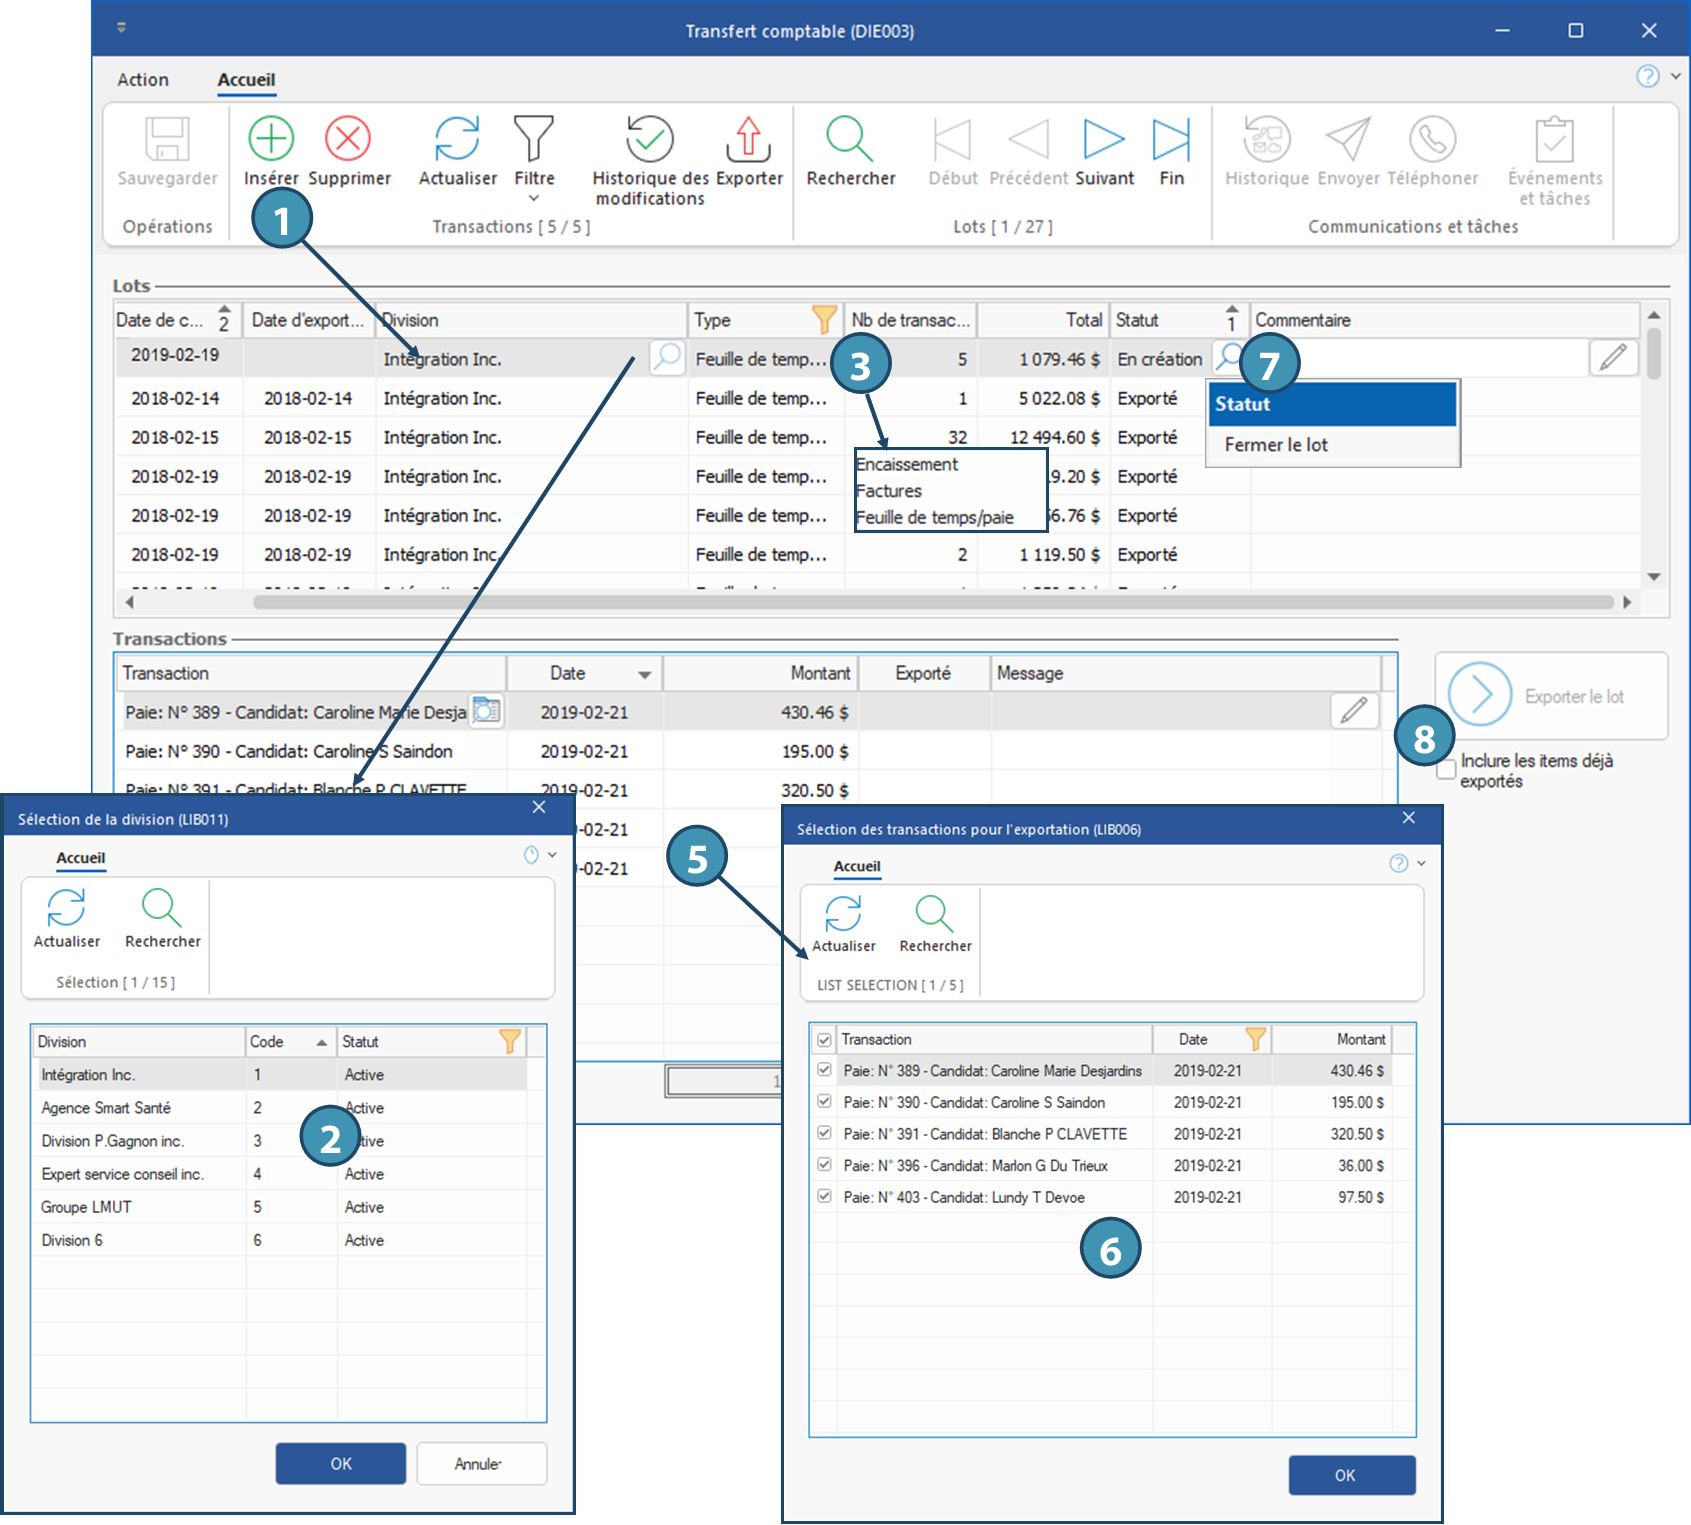Screen dimensions: 1691x1525
Task: Go to next lot with Suivant
Action: point(1104,139)
